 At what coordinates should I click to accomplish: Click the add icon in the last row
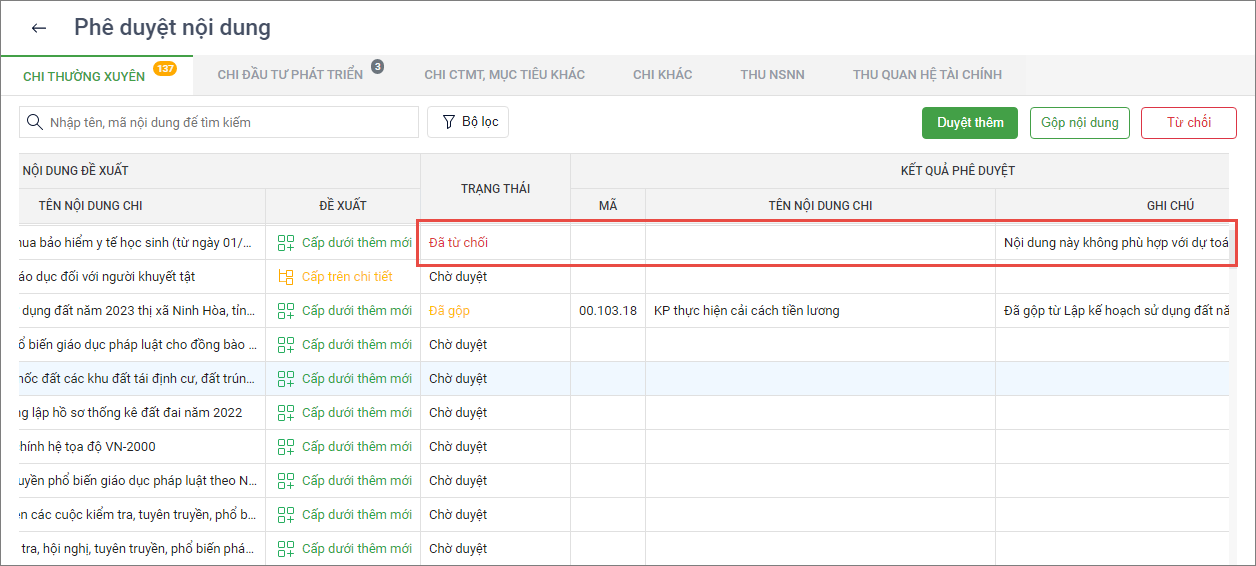(287, 549)
